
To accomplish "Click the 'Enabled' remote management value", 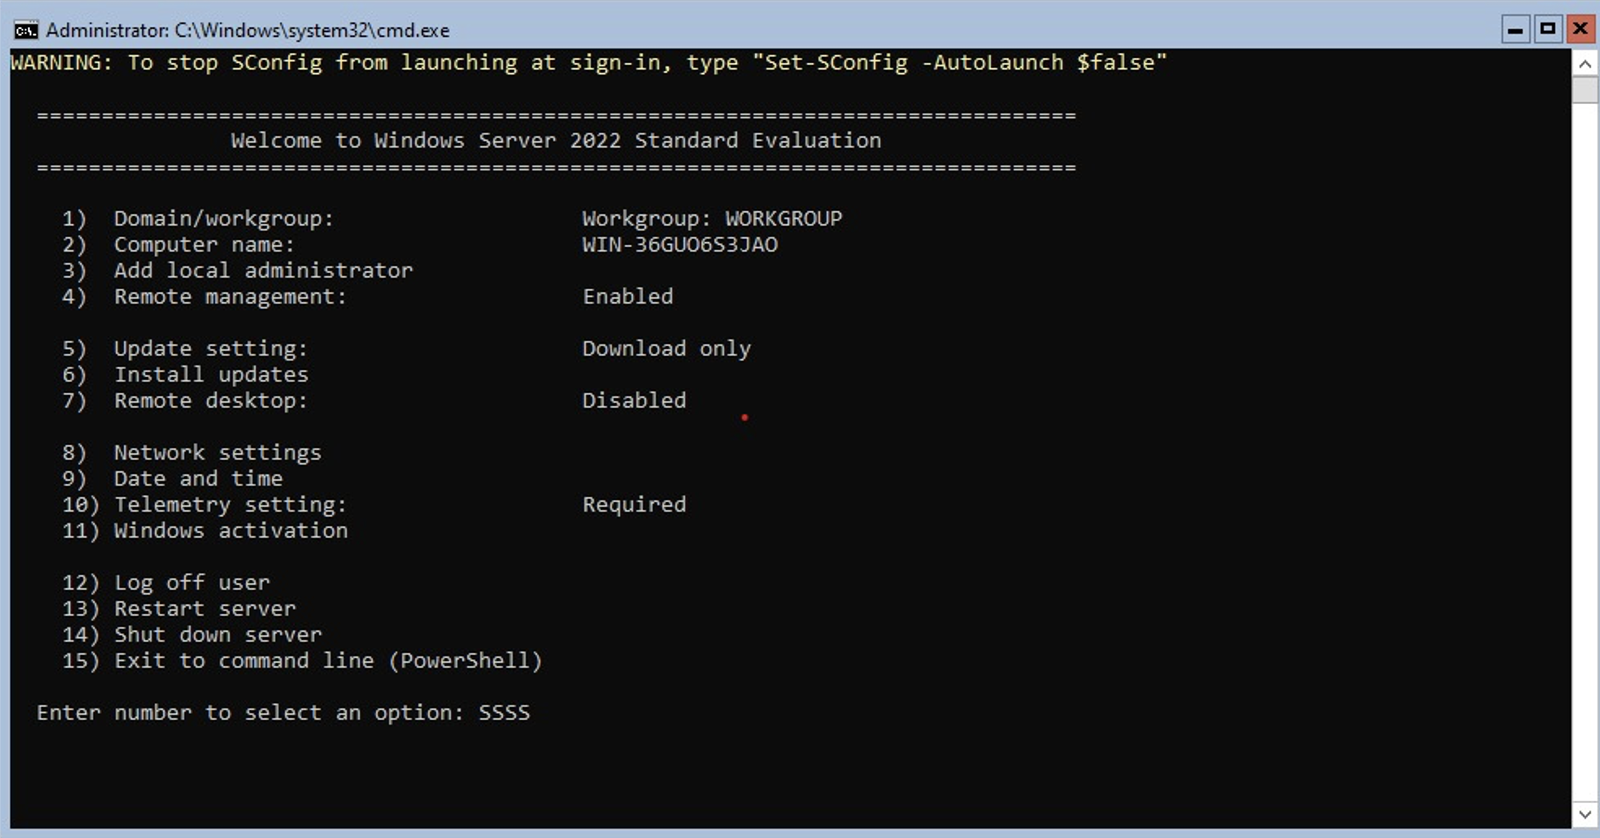I will [x=628, y=297].
